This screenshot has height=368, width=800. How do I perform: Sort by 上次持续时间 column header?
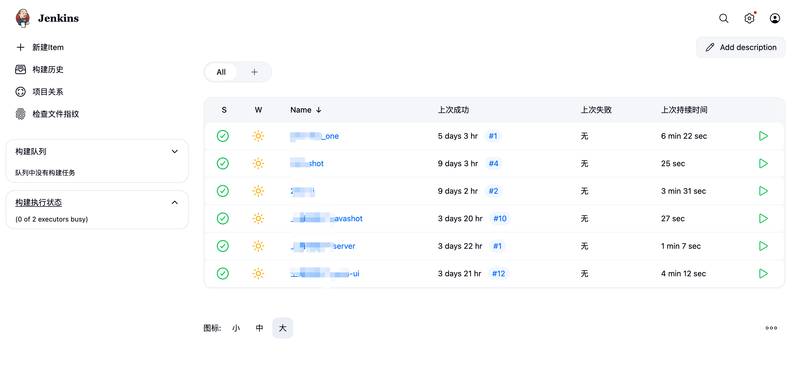click(684, 110)
